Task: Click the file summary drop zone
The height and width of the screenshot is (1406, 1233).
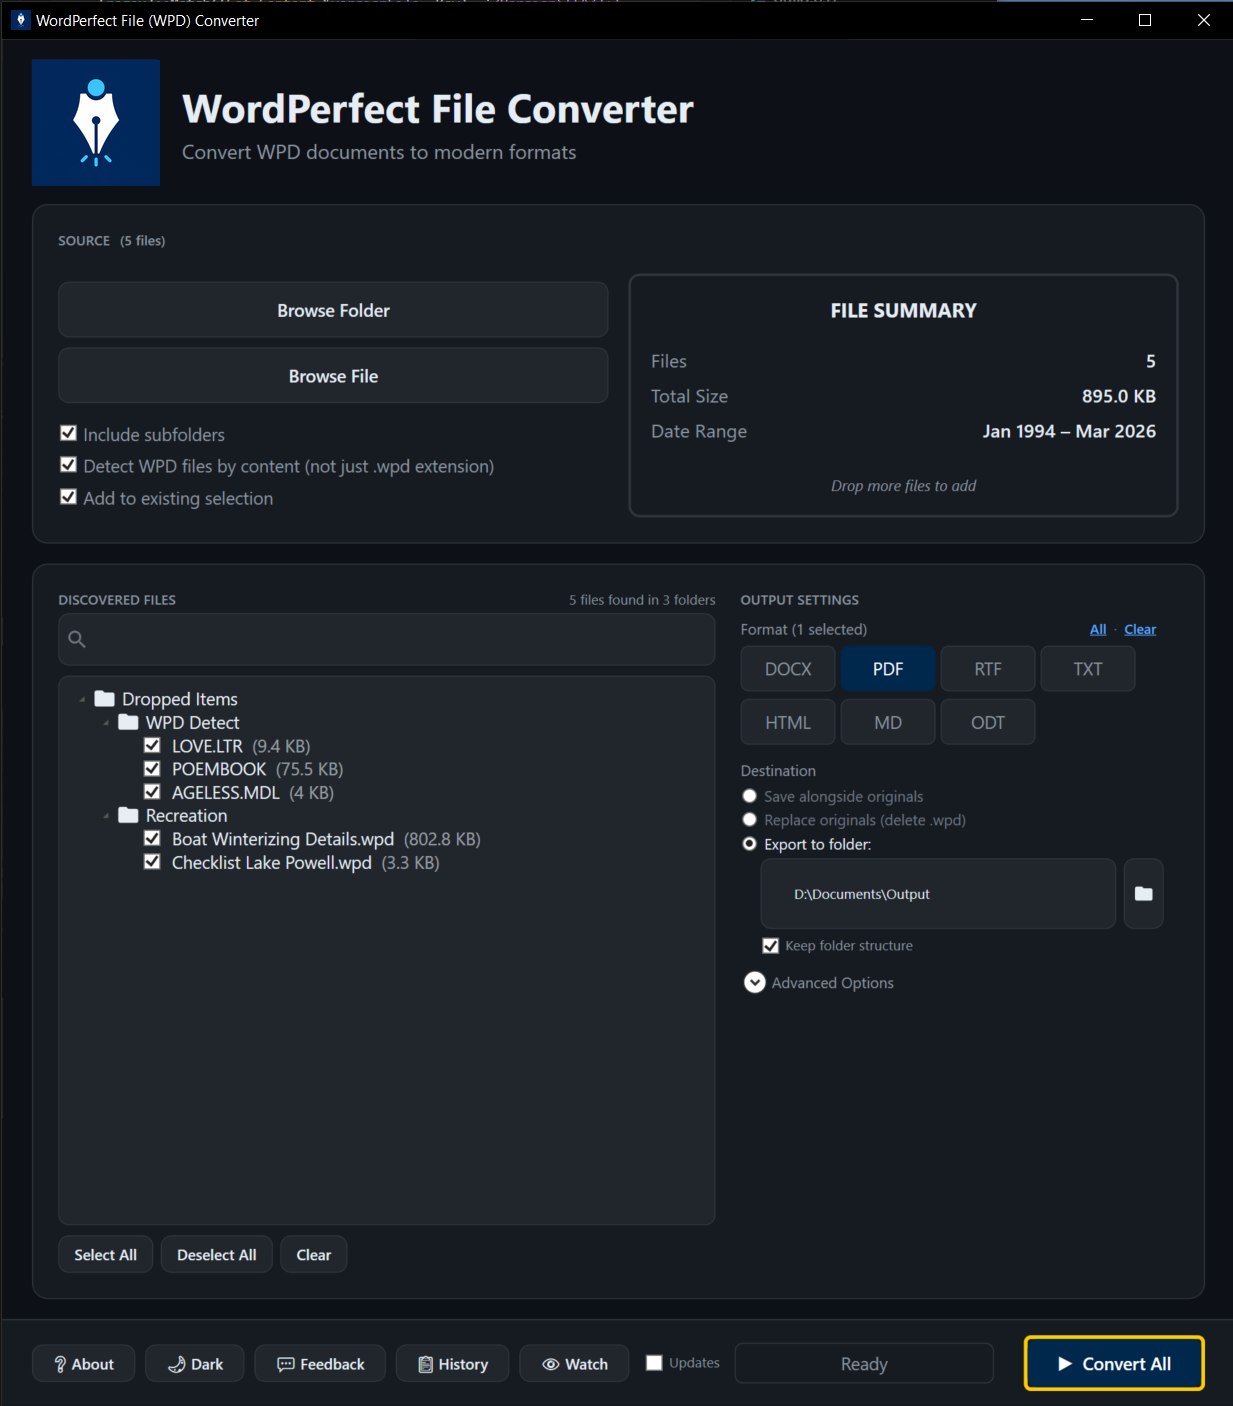Action: (903, 396)
